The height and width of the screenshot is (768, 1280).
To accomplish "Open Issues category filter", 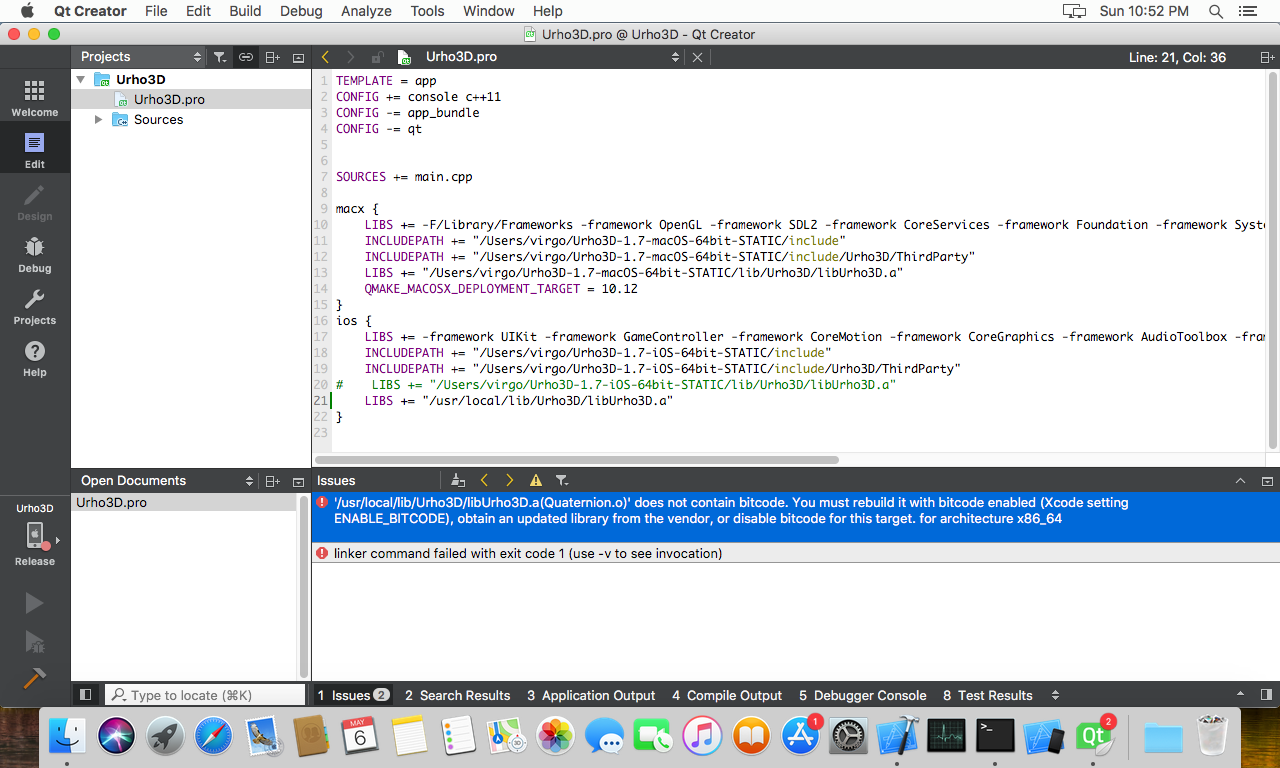I will pos(562,481).
